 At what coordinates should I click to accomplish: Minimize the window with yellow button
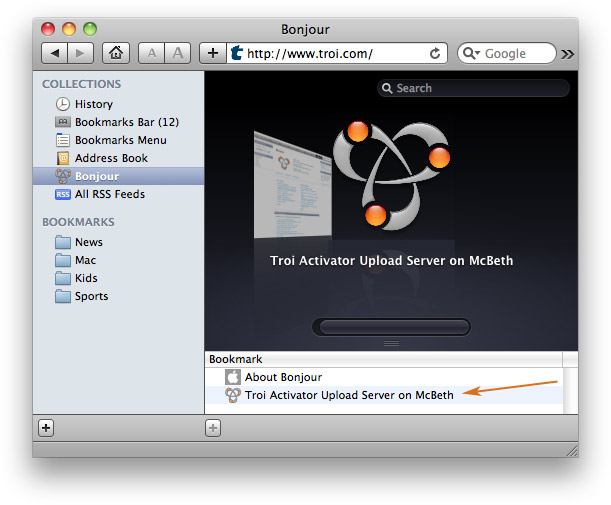coord(69,29)
